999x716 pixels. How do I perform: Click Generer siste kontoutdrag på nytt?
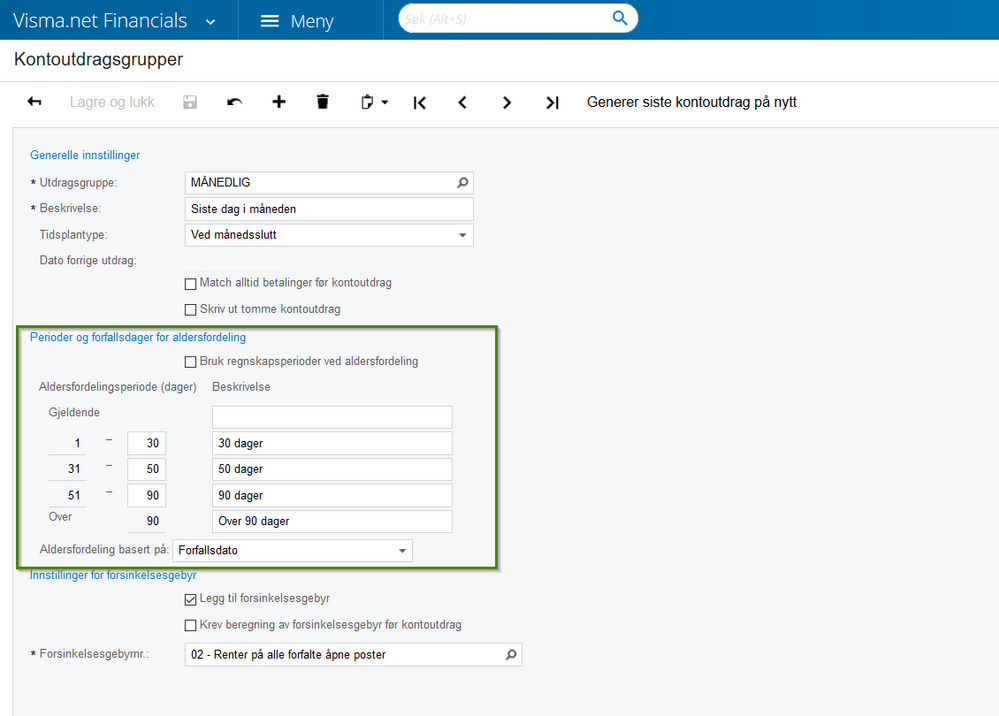point(692,102)
